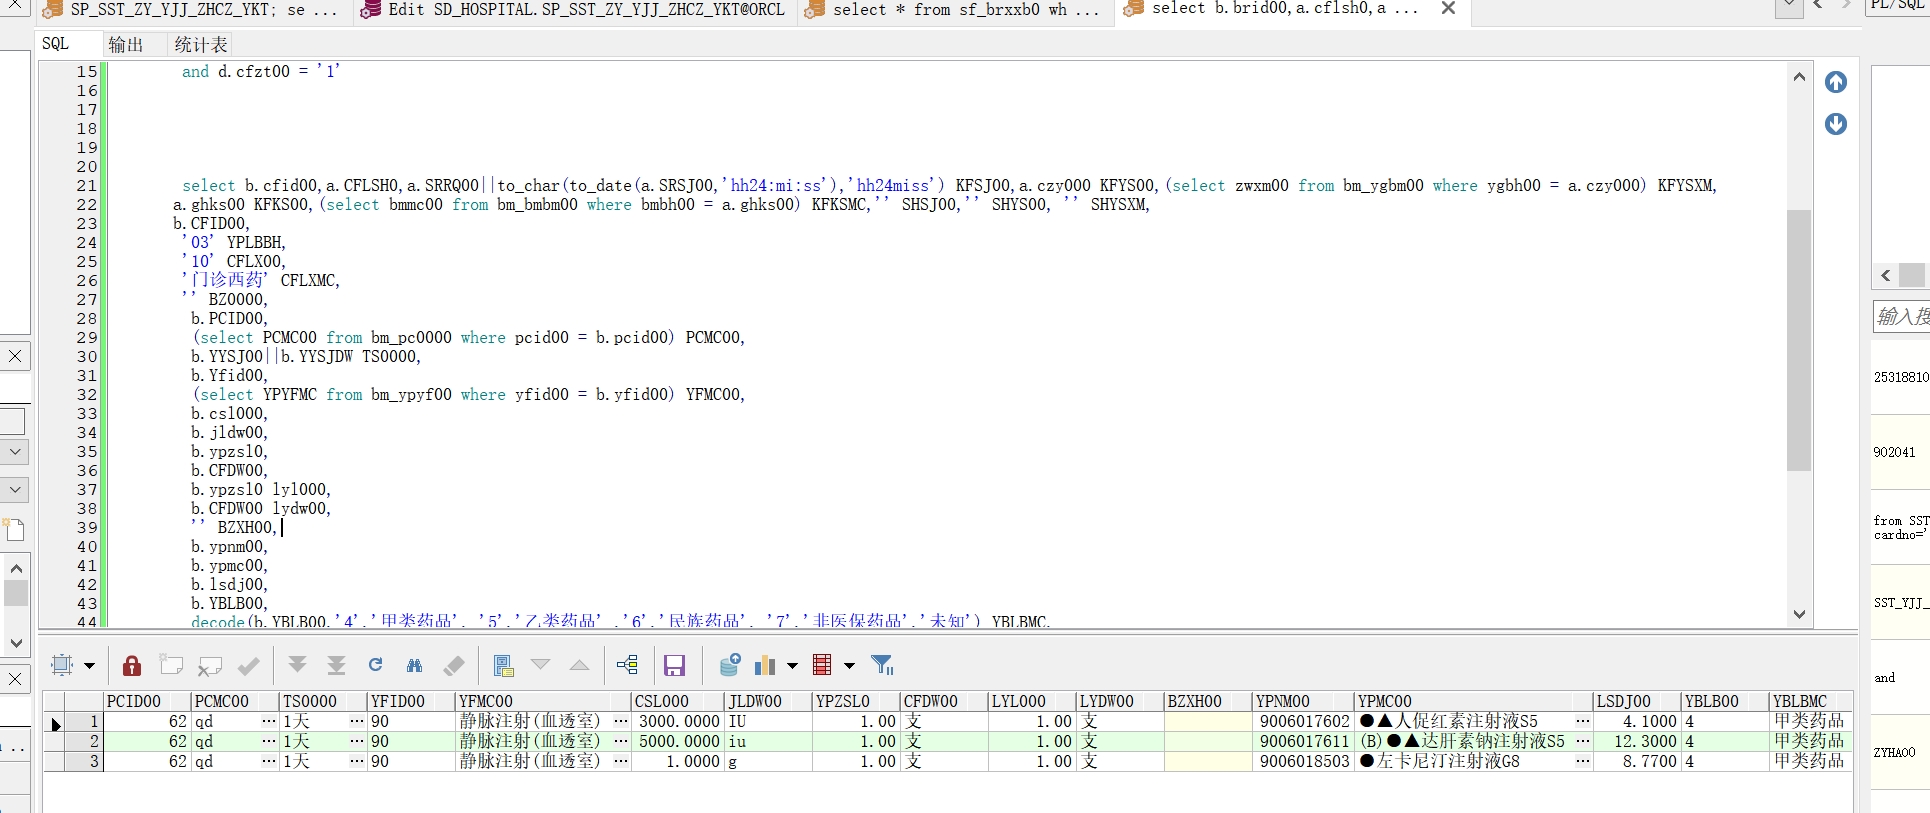Click the export query results database icon
The height and width of the screenshot is (813, 1930).
730,666
